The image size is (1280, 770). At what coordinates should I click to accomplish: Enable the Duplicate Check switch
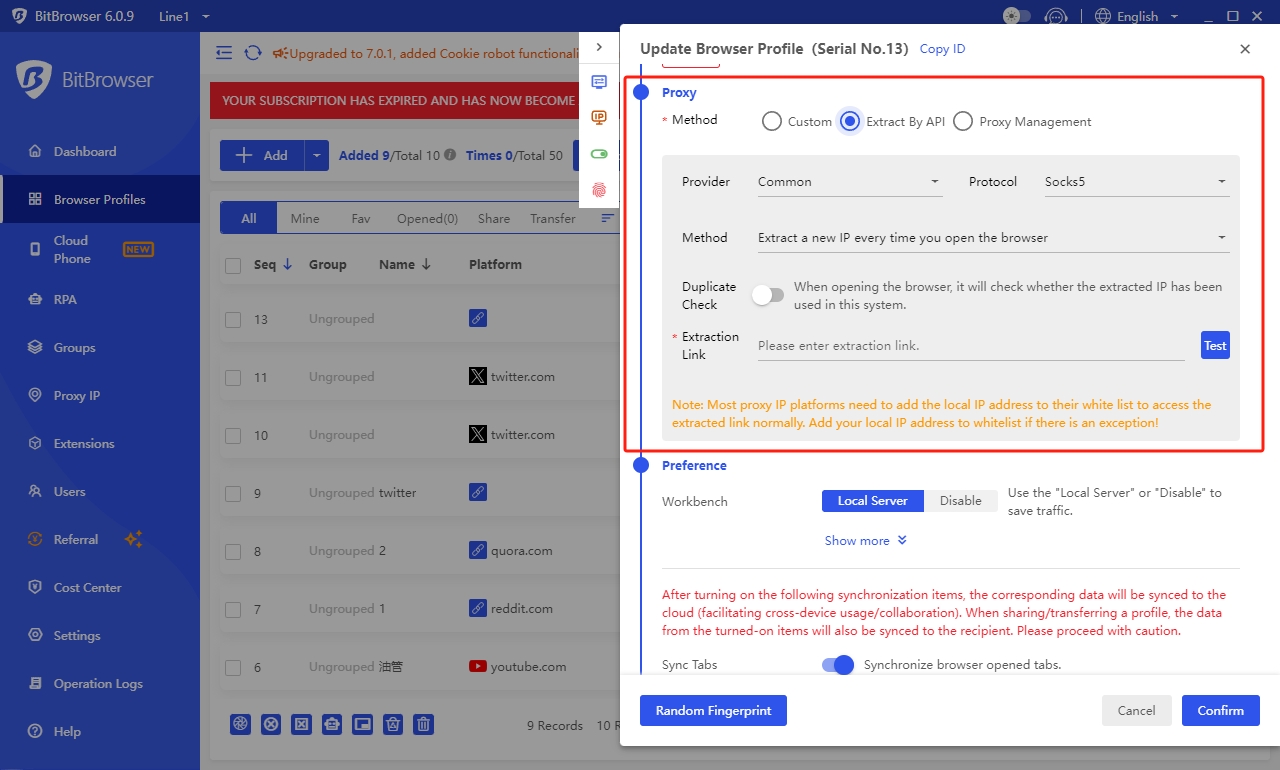[768, 295]
